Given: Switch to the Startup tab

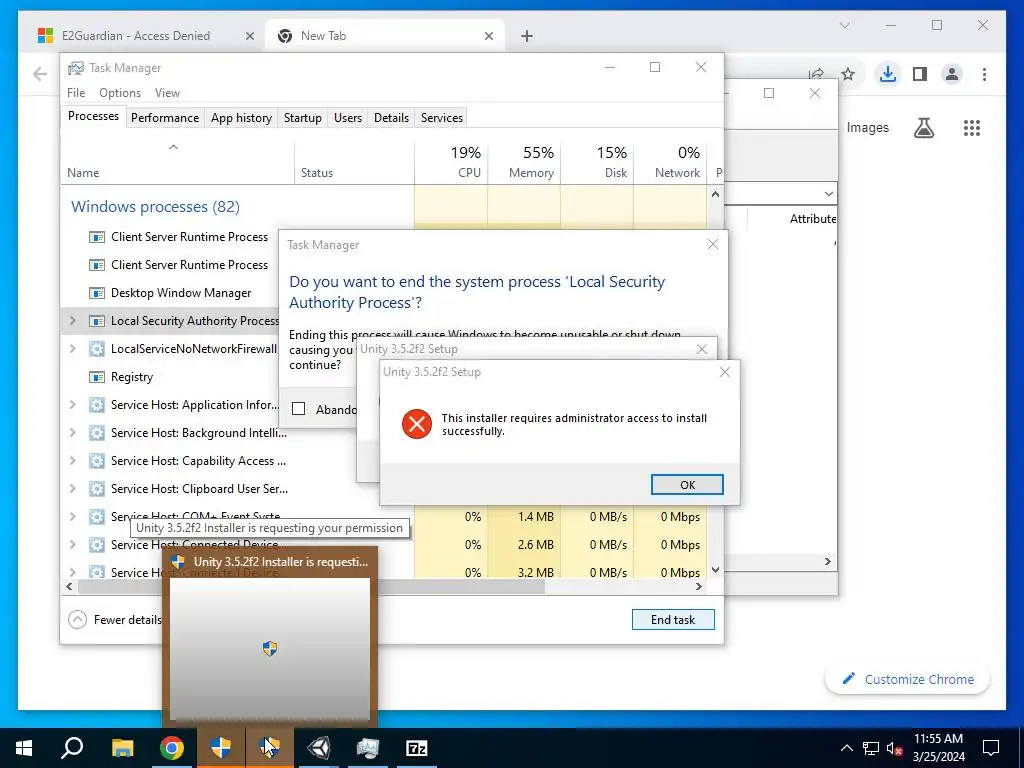Looking at the screenshot, I should pos(302,118).
